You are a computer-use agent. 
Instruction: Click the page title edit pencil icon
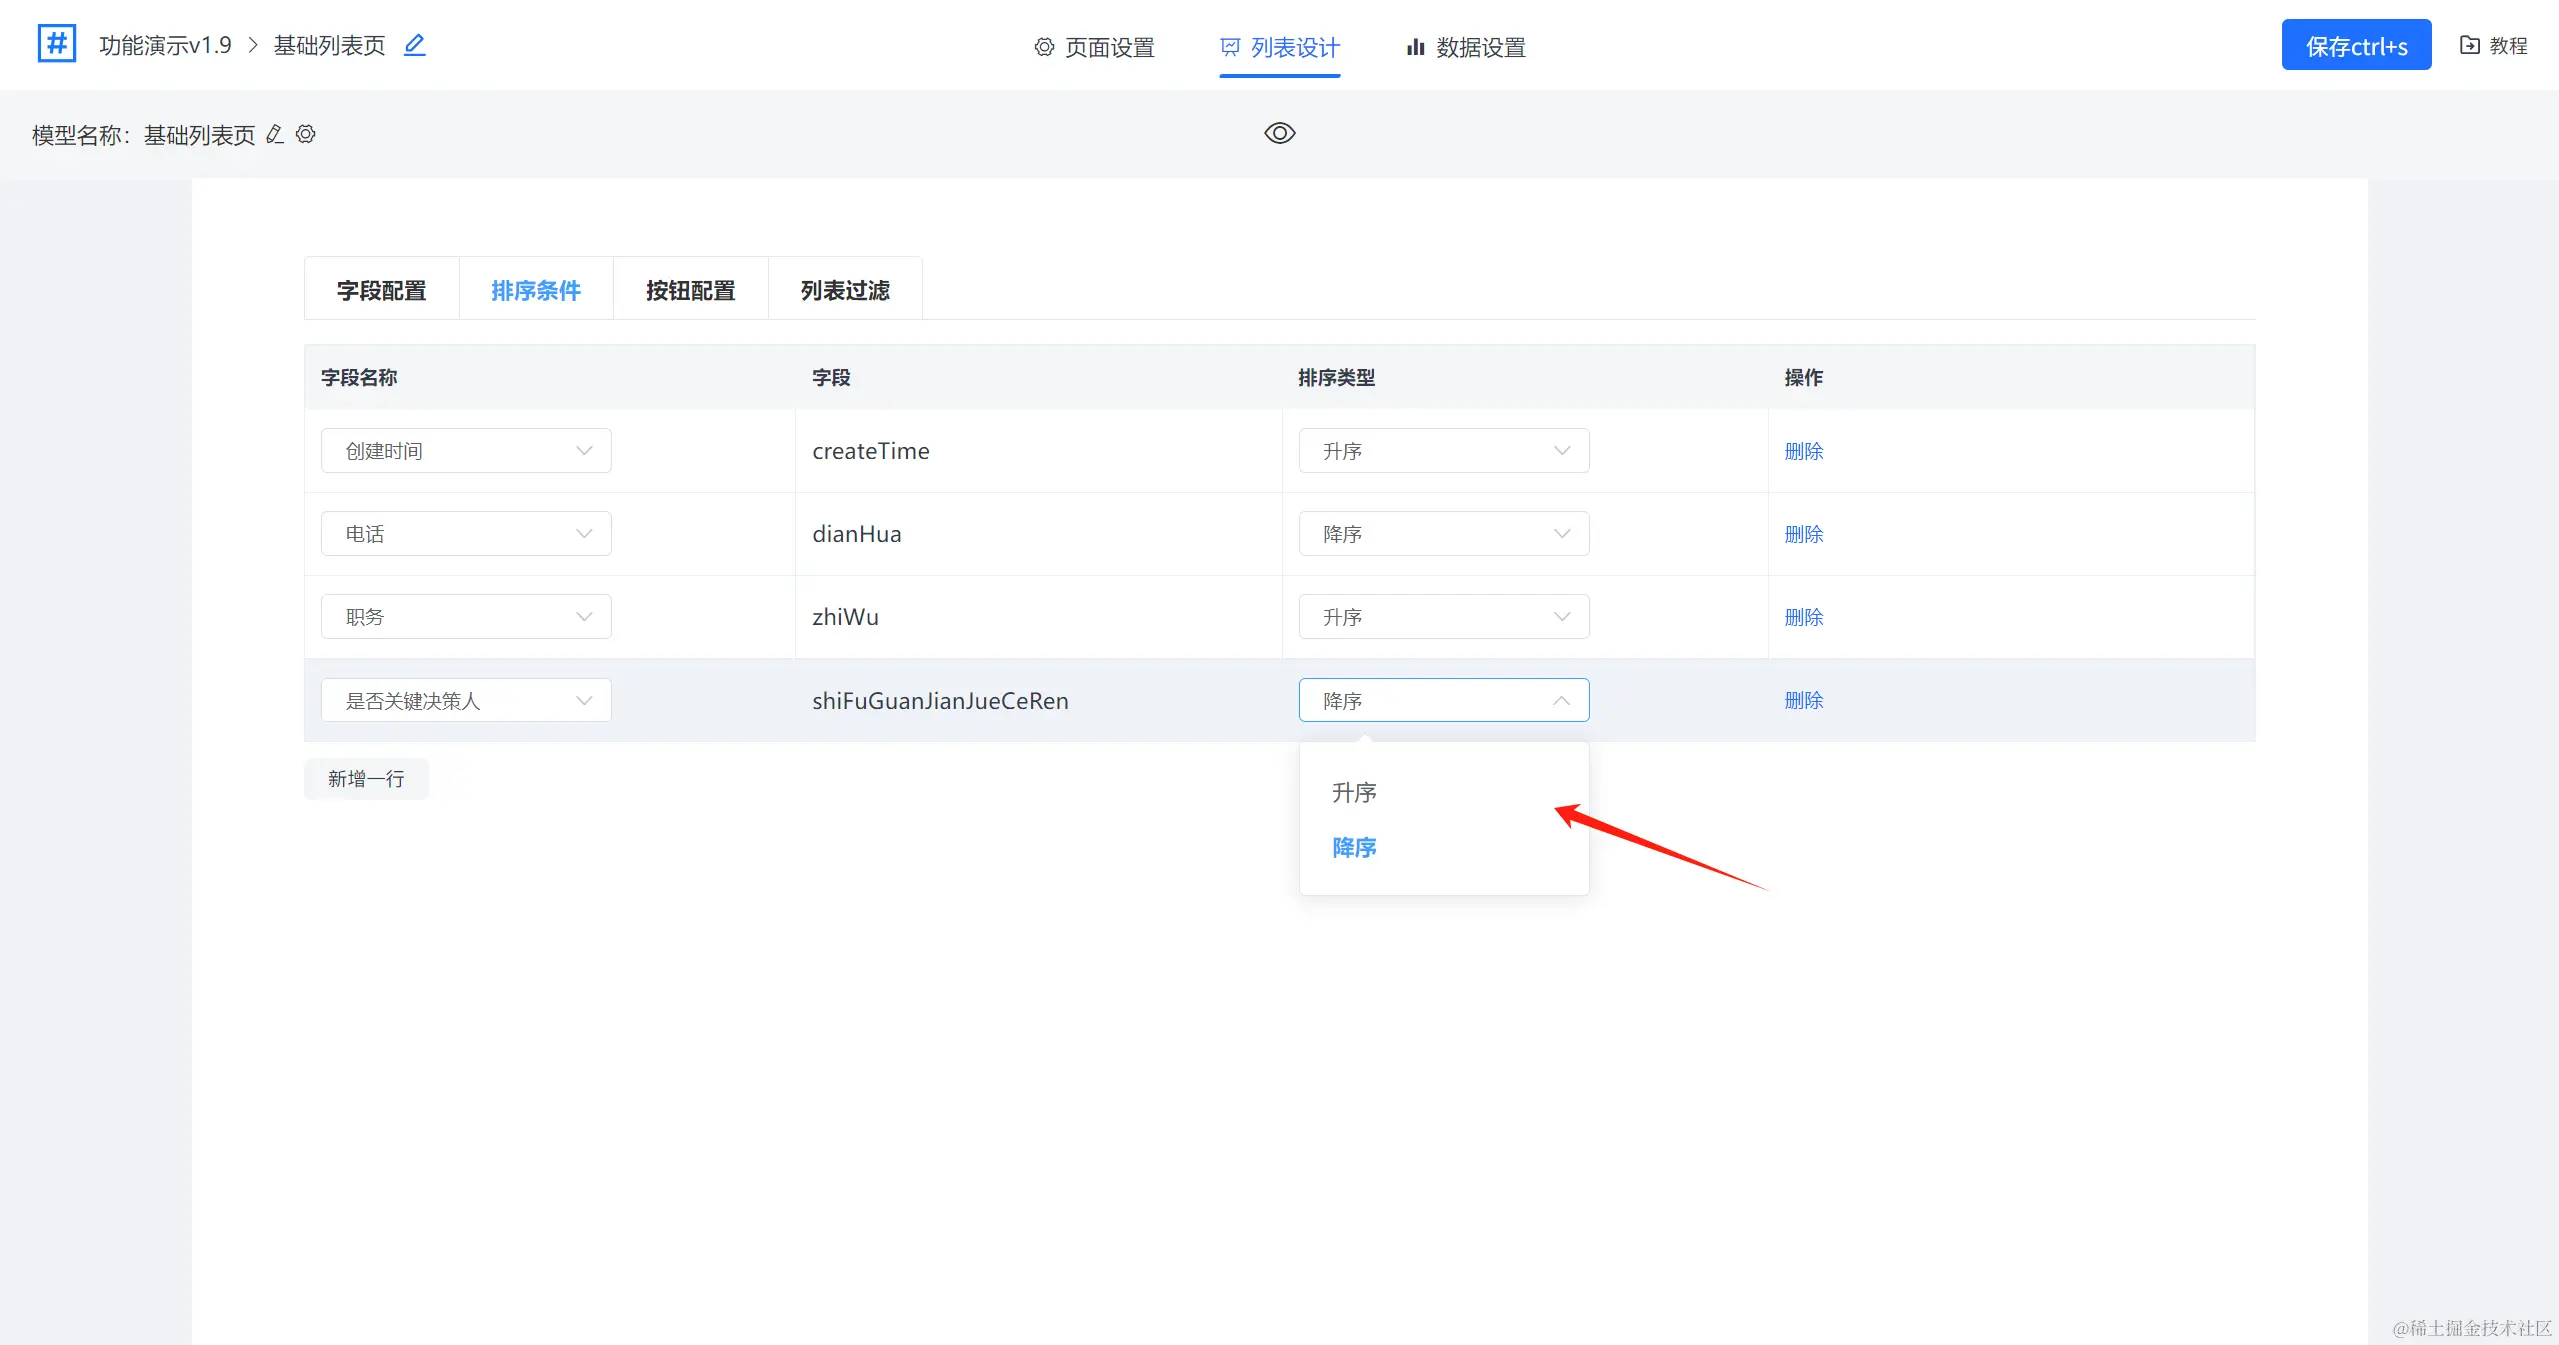[x=414, y=45]
